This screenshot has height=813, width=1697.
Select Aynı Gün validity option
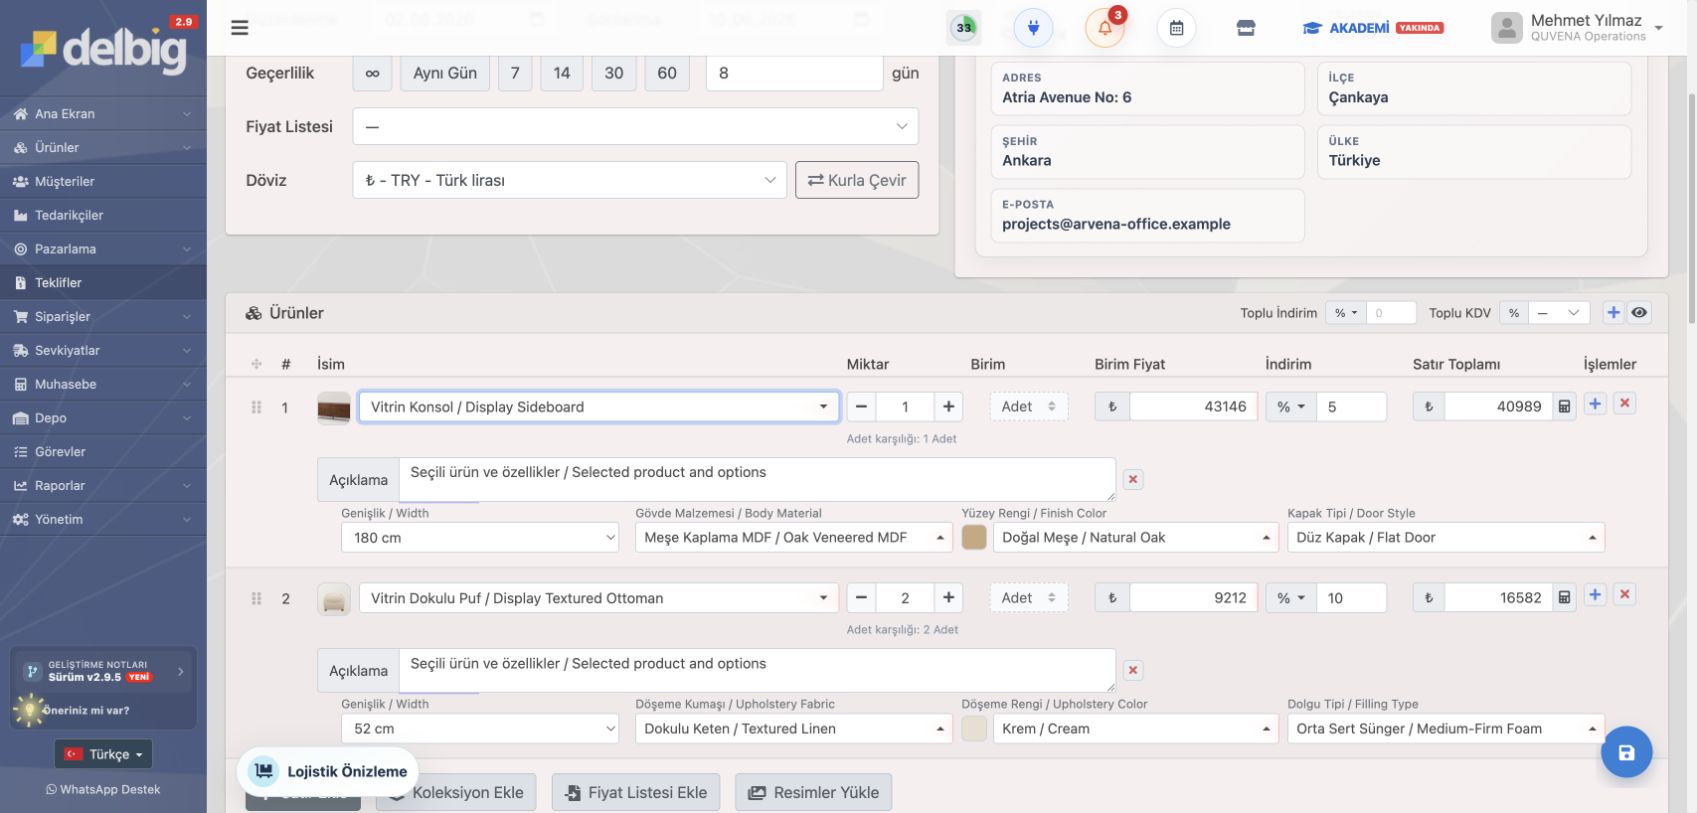(445, 73)
